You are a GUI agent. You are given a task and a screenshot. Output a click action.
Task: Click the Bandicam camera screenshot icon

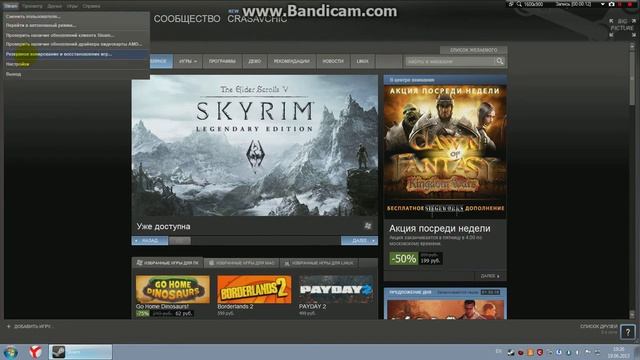coord(611,4)
